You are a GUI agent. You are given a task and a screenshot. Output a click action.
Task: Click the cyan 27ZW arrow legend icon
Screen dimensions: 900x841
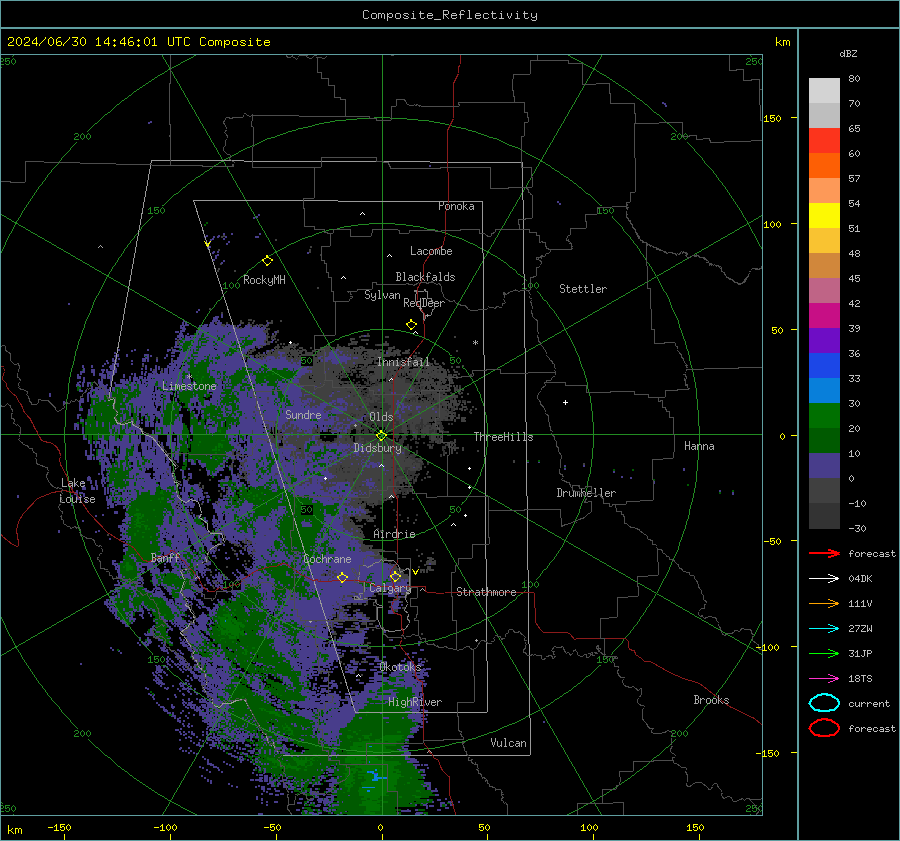[x=824, y=629]
